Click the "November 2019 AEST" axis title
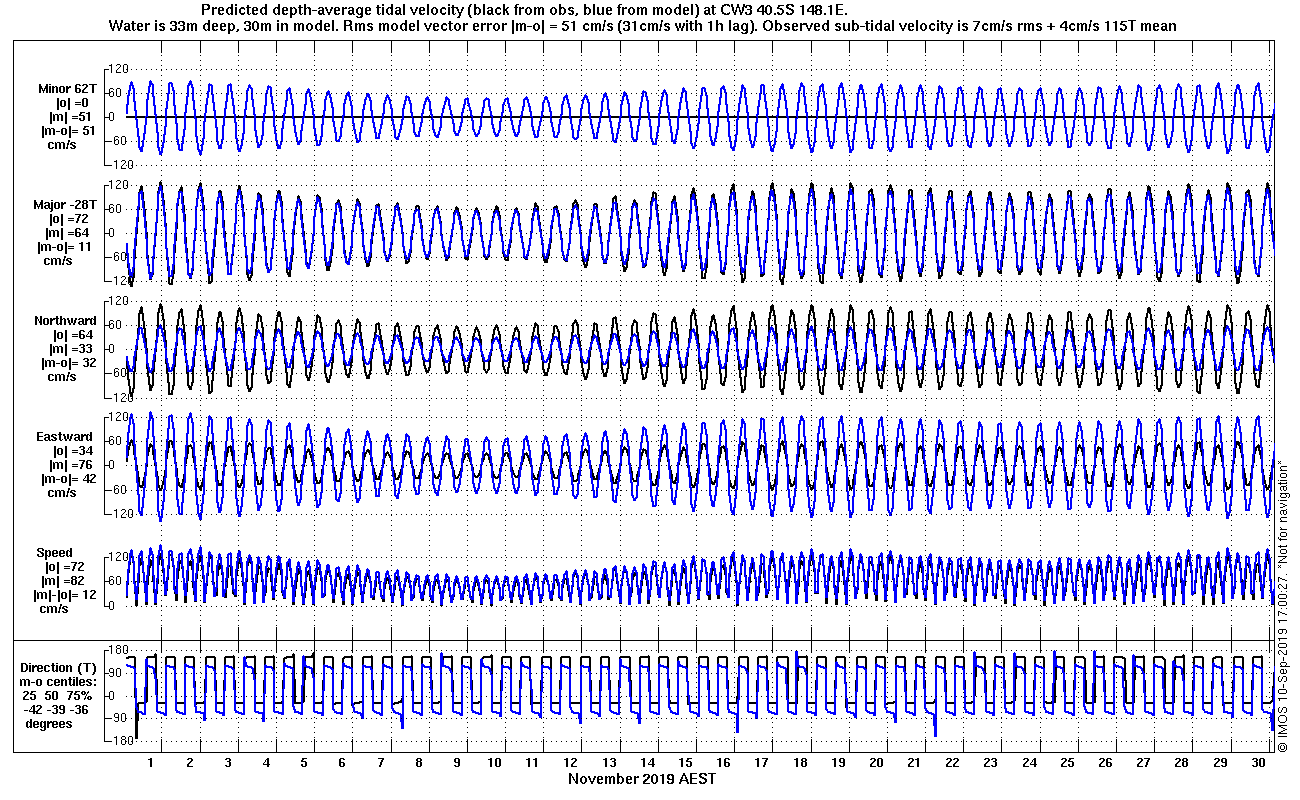This screenshot has width=1300, height=800. point(641,779)
